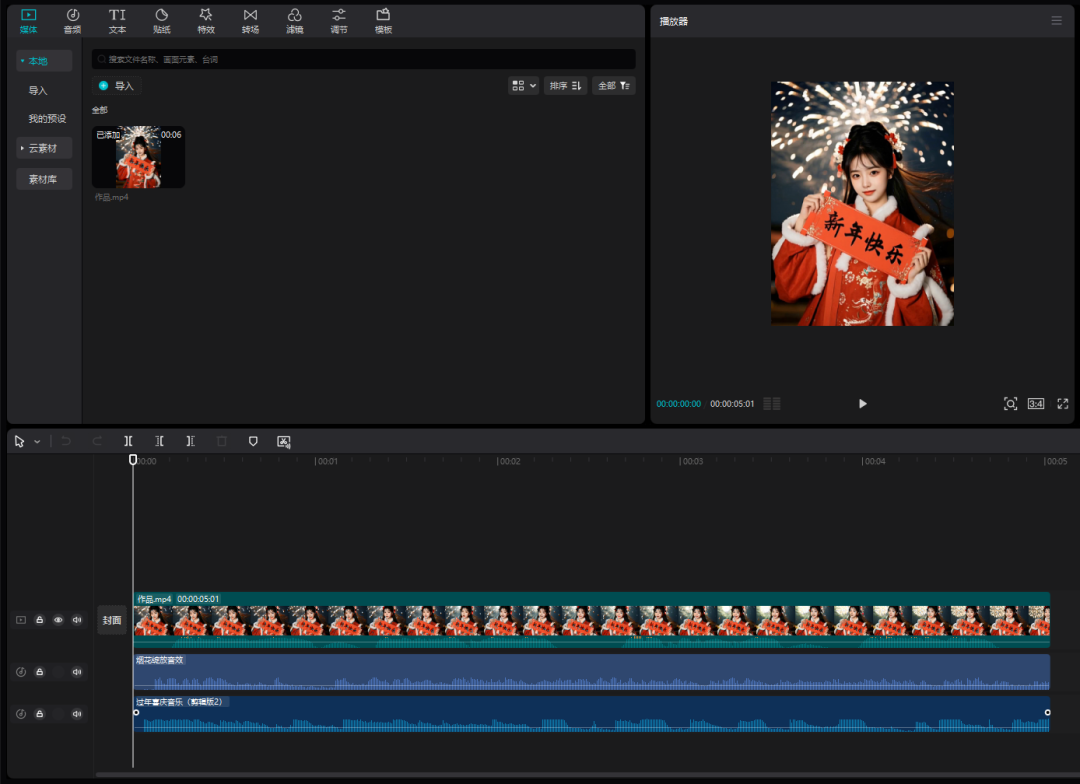Click the marker shield icon in timeline toolbar
This screenshot has width=1080, height=784.
[253, 441]
